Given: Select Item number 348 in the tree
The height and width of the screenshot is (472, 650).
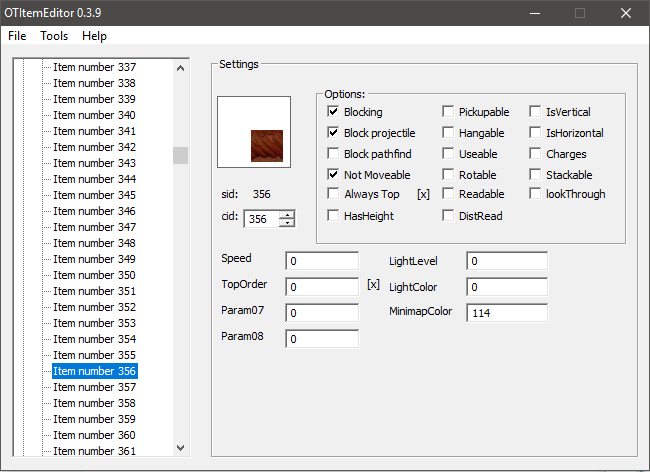Looking at the screenshot, I should (x=95, y=243).
